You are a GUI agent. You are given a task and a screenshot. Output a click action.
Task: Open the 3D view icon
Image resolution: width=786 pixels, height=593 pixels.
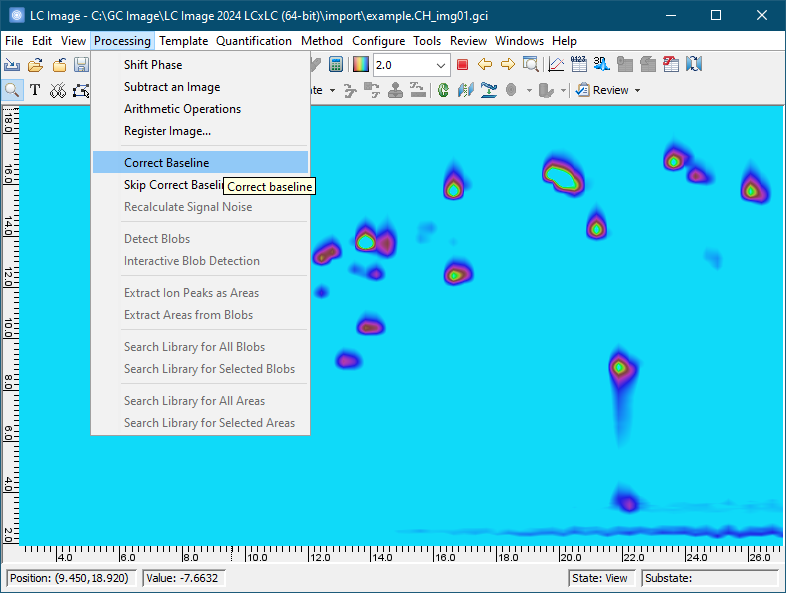[x=602, y=65]
